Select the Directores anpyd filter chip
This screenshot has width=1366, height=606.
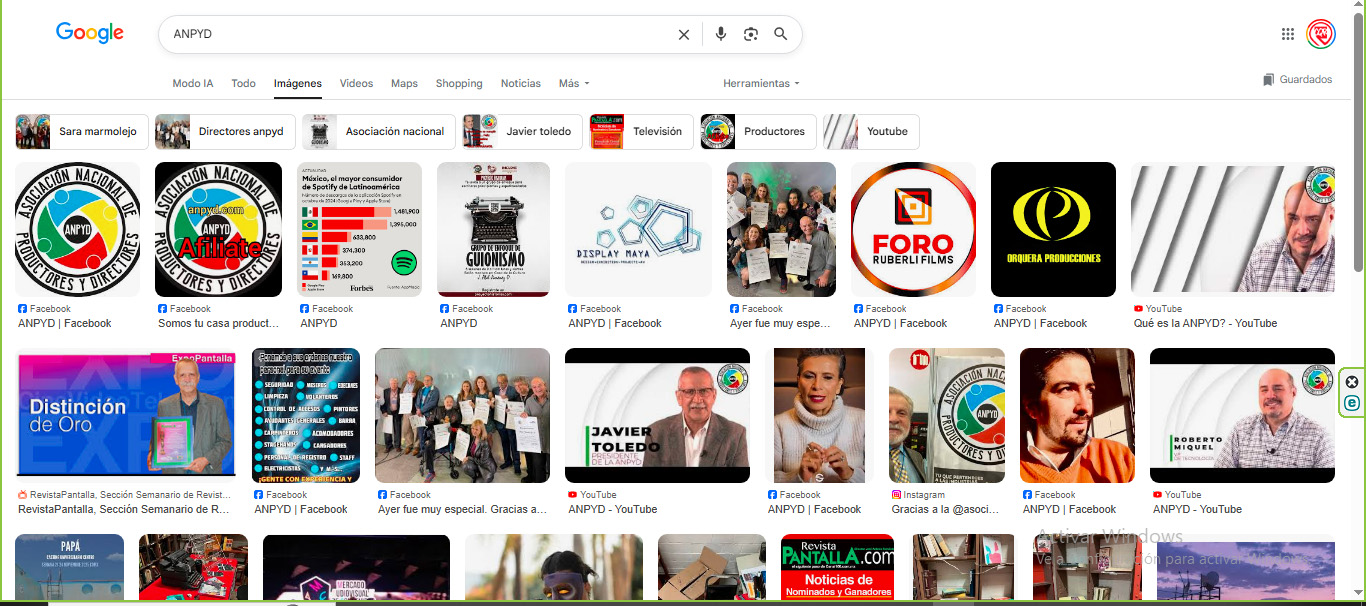225,132
